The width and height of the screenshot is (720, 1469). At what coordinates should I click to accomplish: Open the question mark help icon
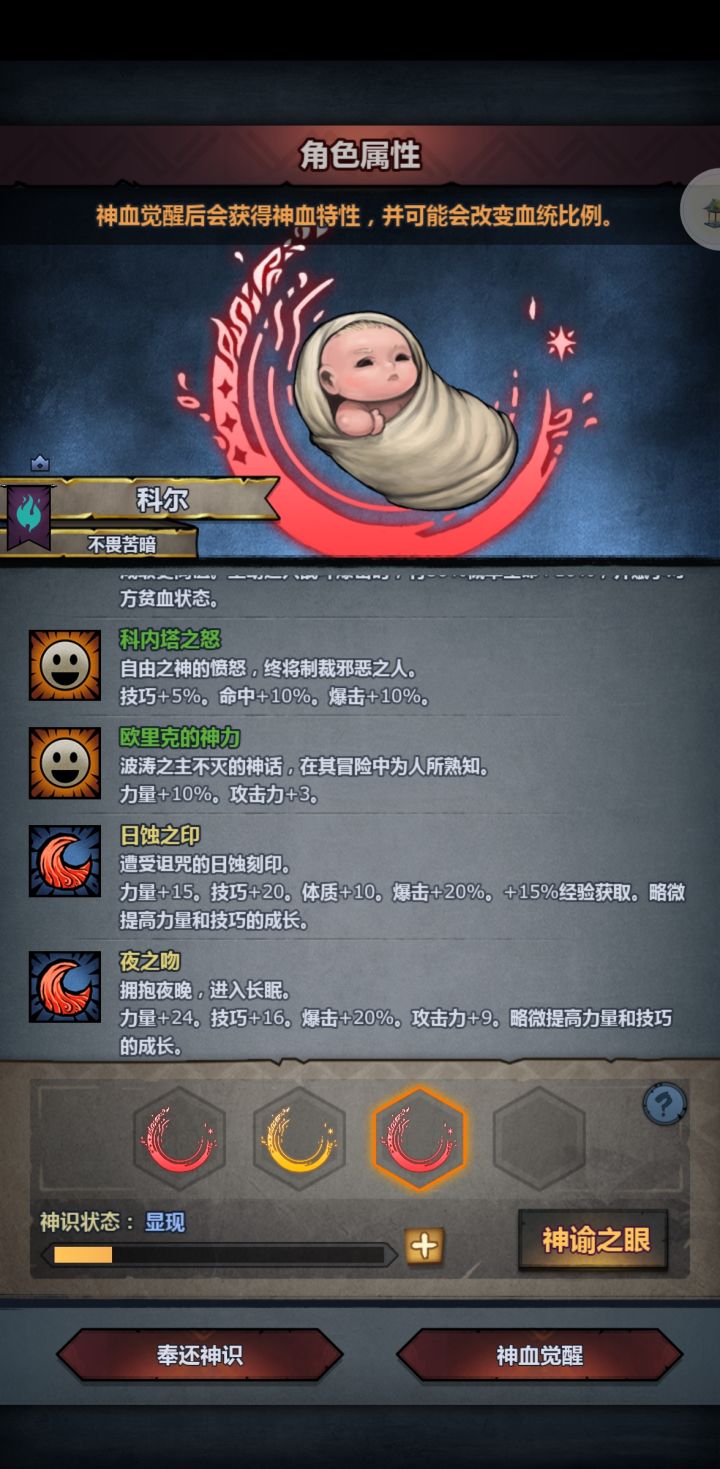coord(665,1104)
